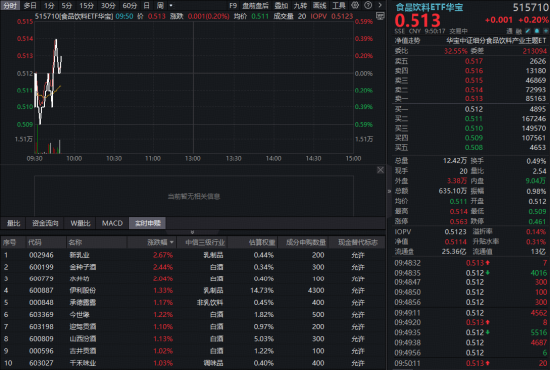Select the 资金流向 indicator tab
This screenshot has width=550, height=370.
[45, 223]
